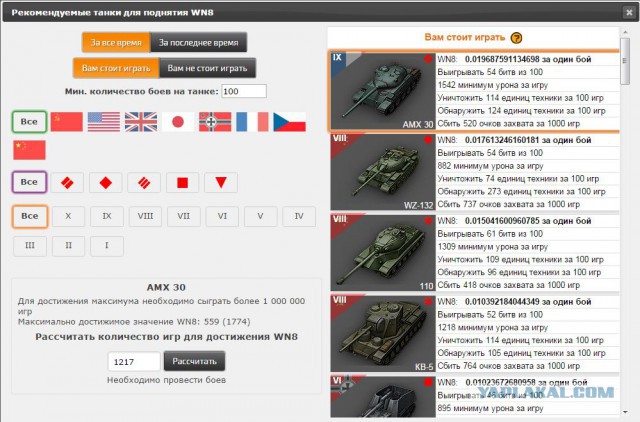
Task: Select the United Kingdom flag filter
Action: click(141, 122)
